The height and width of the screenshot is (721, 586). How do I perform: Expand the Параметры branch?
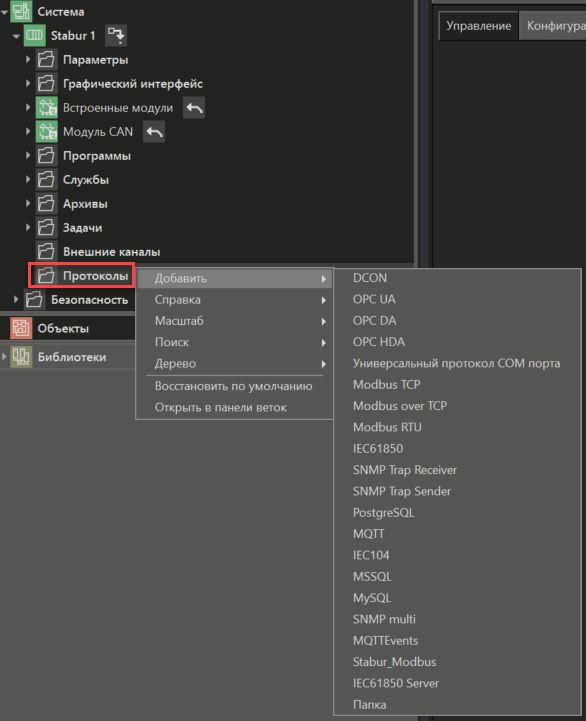coord(28,59)
